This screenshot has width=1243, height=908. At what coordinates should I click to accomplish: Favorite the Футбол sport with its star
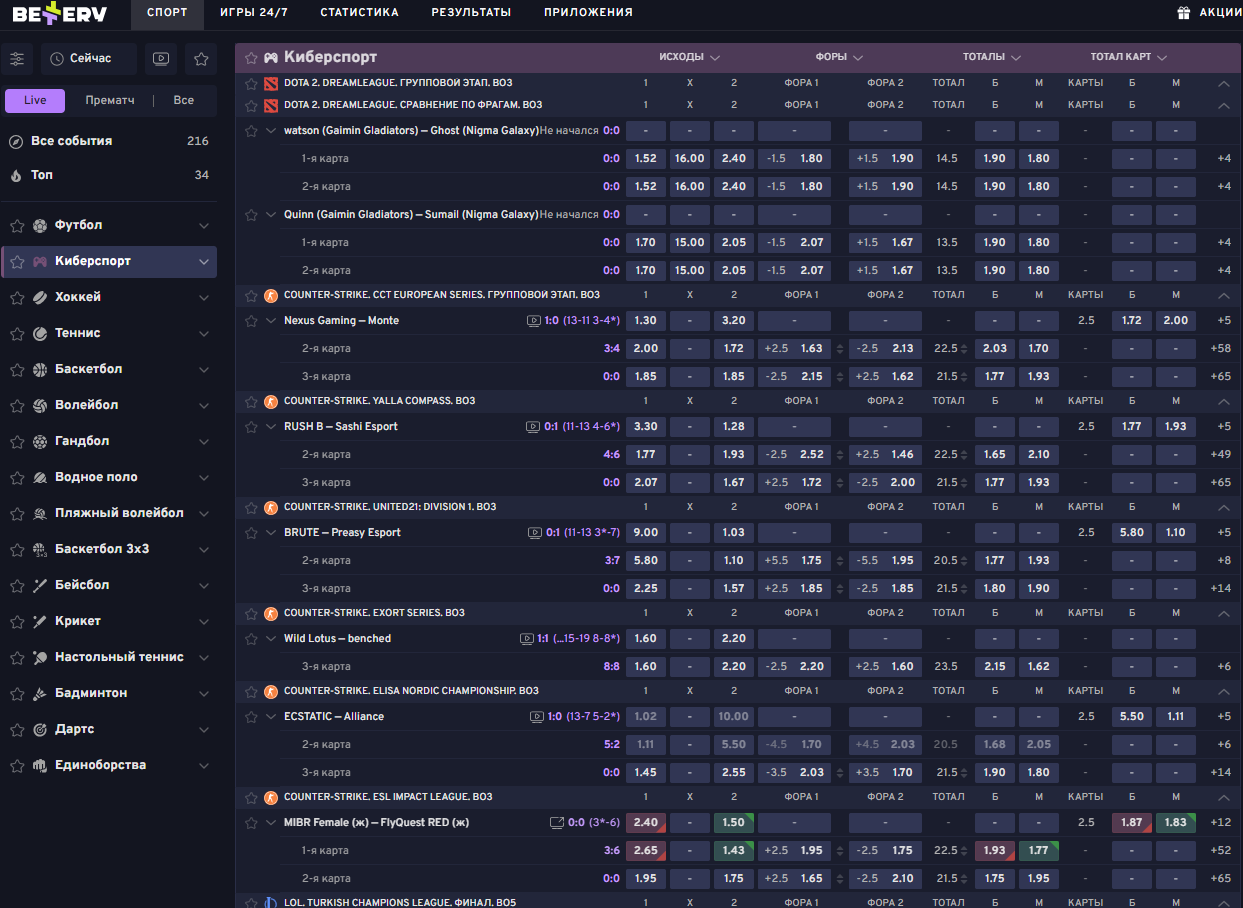[17, 225]
